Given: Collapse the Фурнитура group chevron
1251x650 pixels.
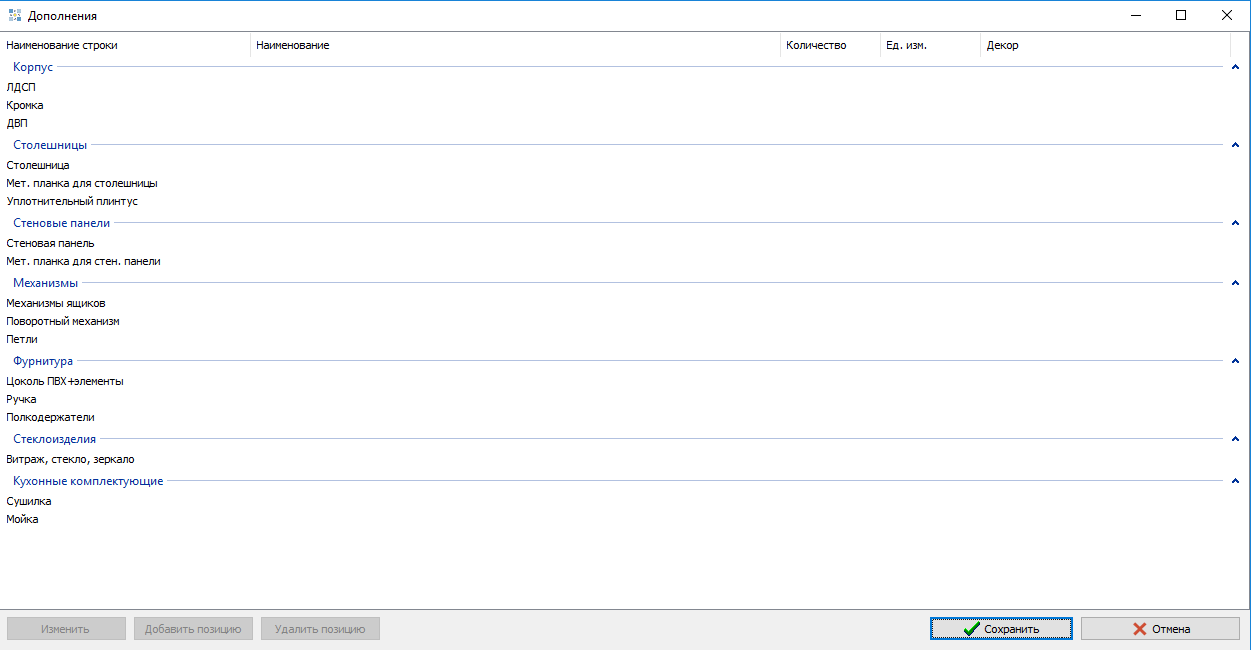Looking at the screenshot, I should point(1236,361).
